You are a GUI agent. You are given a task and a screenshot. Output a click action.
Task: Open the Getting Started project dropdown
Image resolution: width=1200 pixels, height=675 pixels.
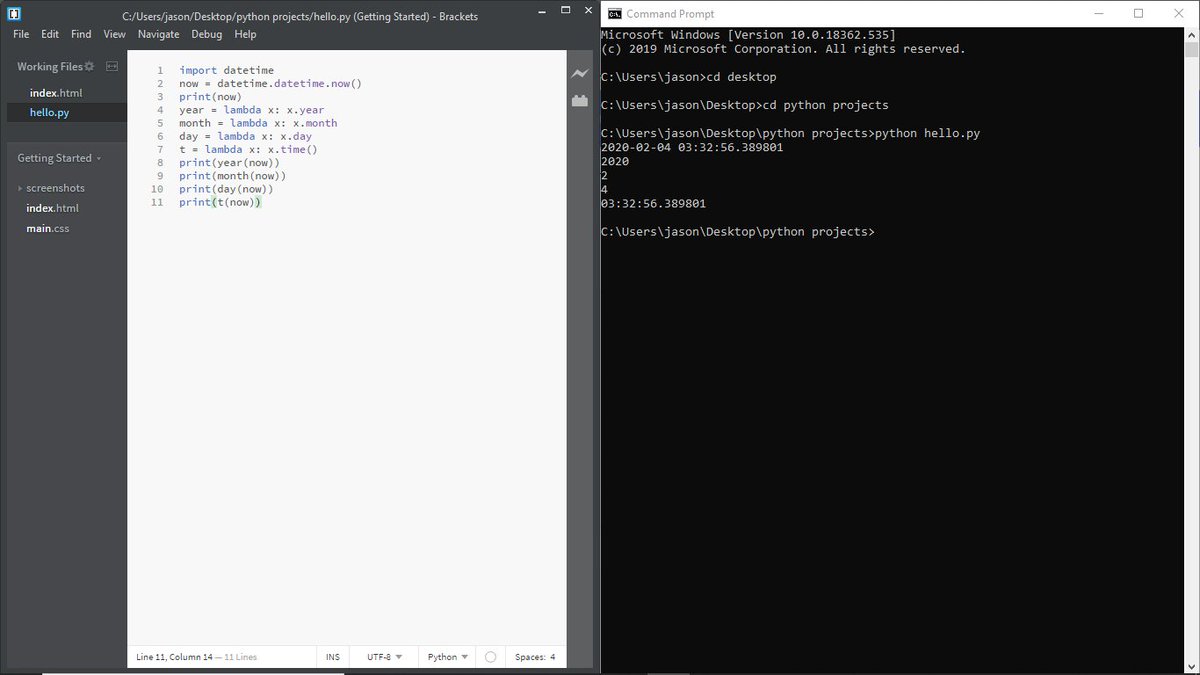point(59,158)
